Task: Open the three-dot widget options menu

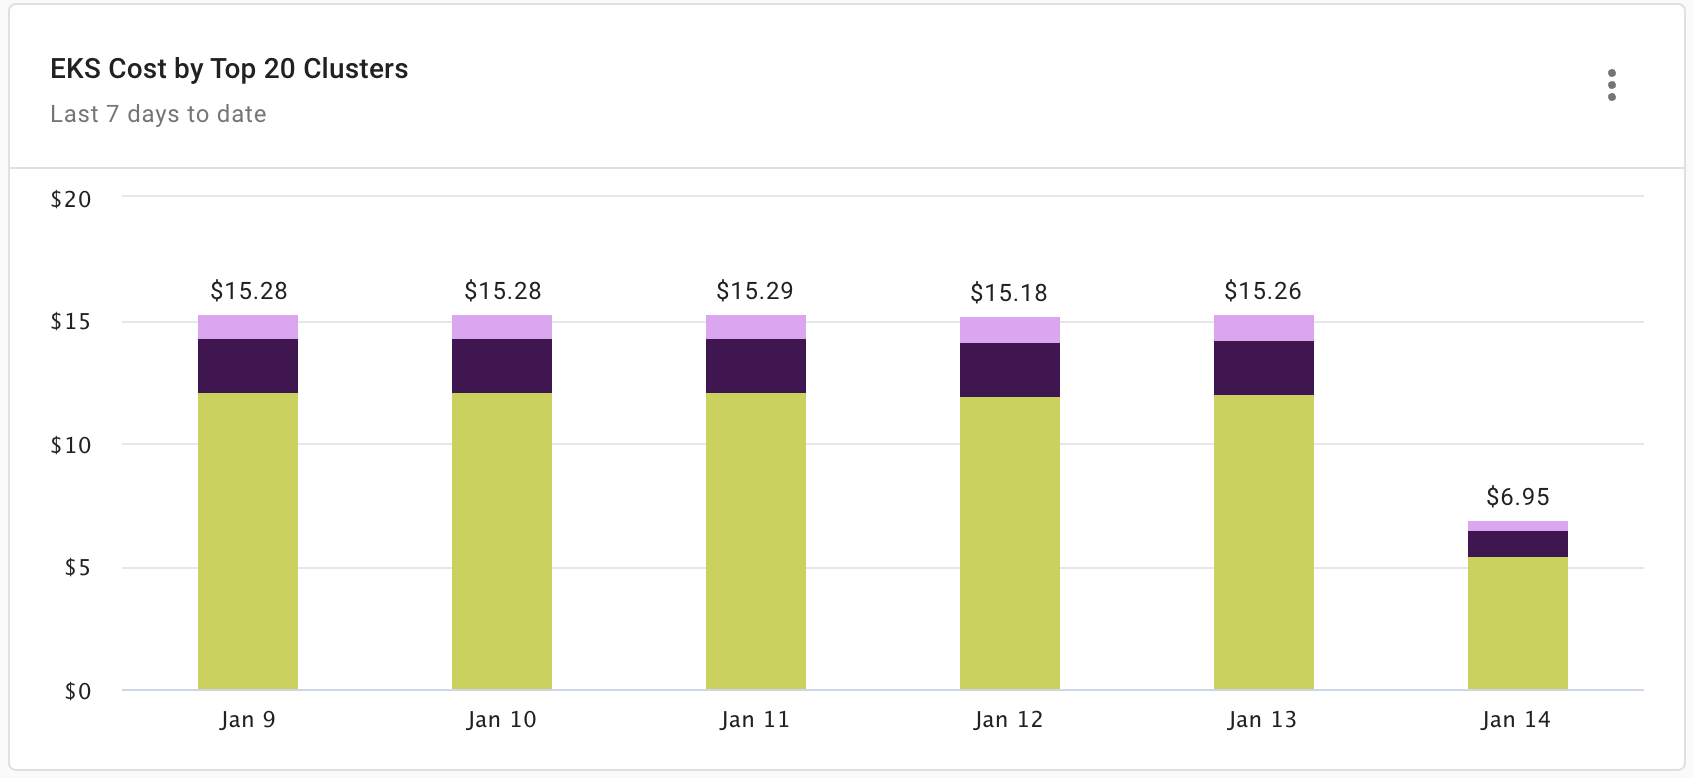Action: coord(1611,86)
